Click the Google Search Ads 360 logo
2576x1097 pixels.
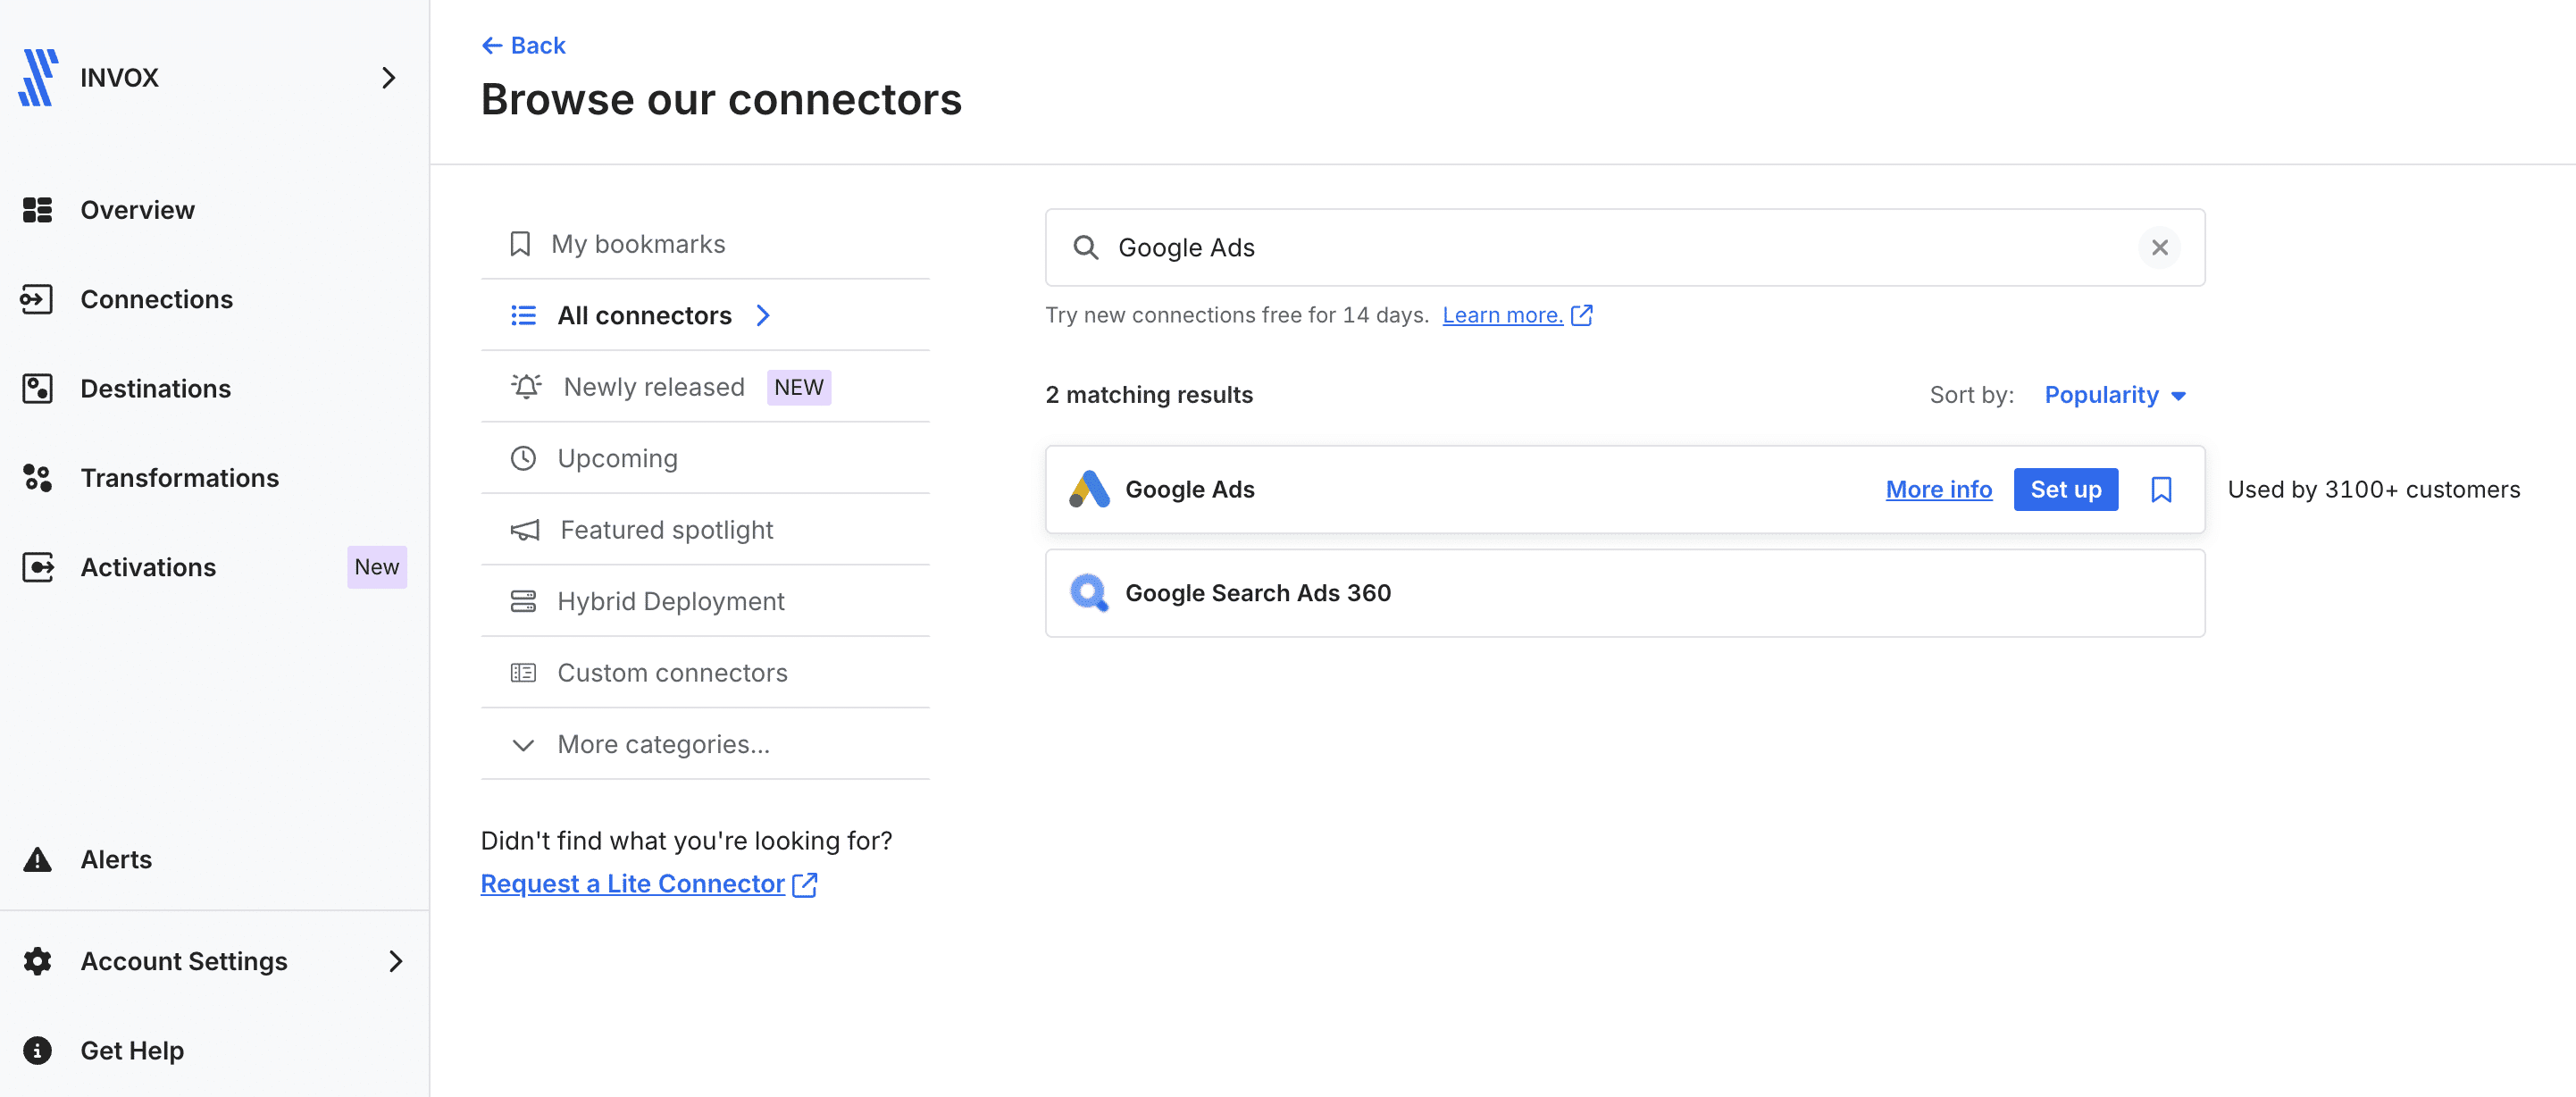[1089, 593]
